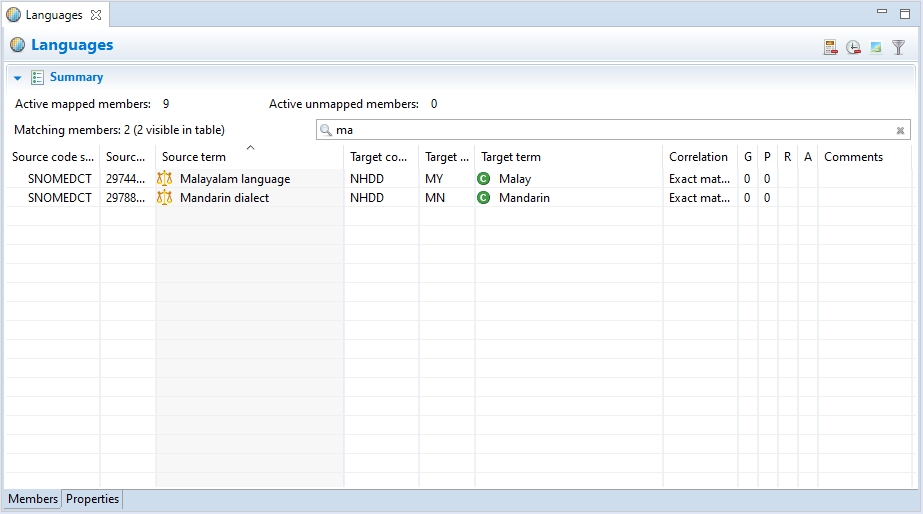
Task: Click the scales icon for Mandarin dialect
Action: point(165,198)
